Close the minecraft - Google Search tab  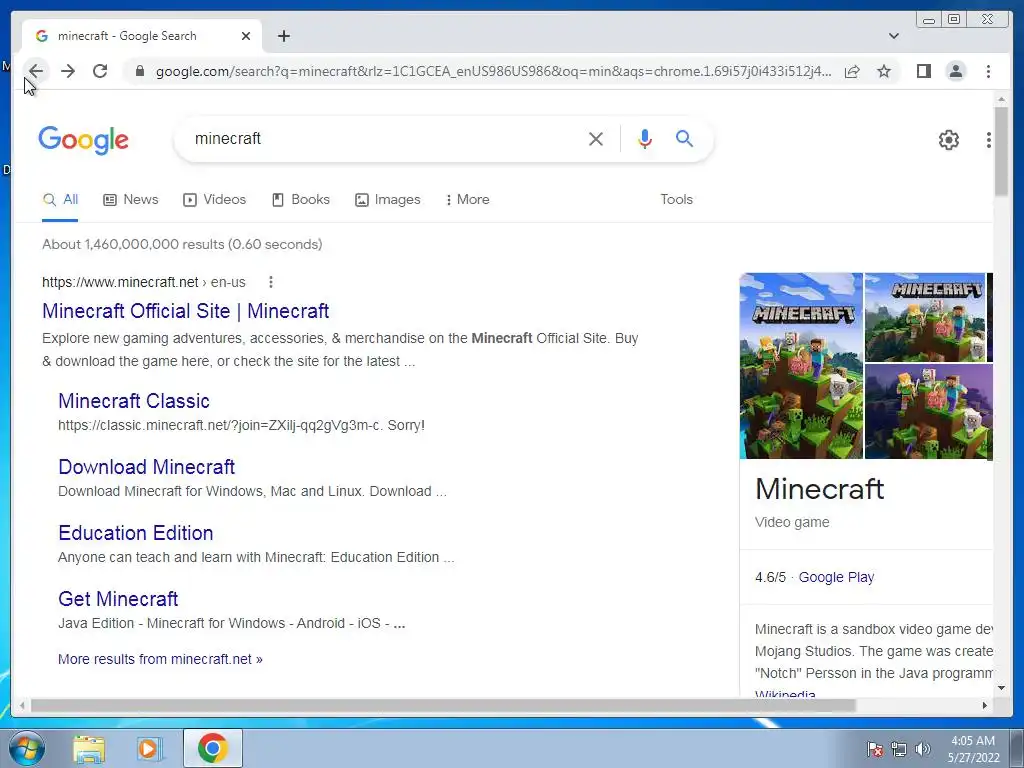tap(246, 36)
